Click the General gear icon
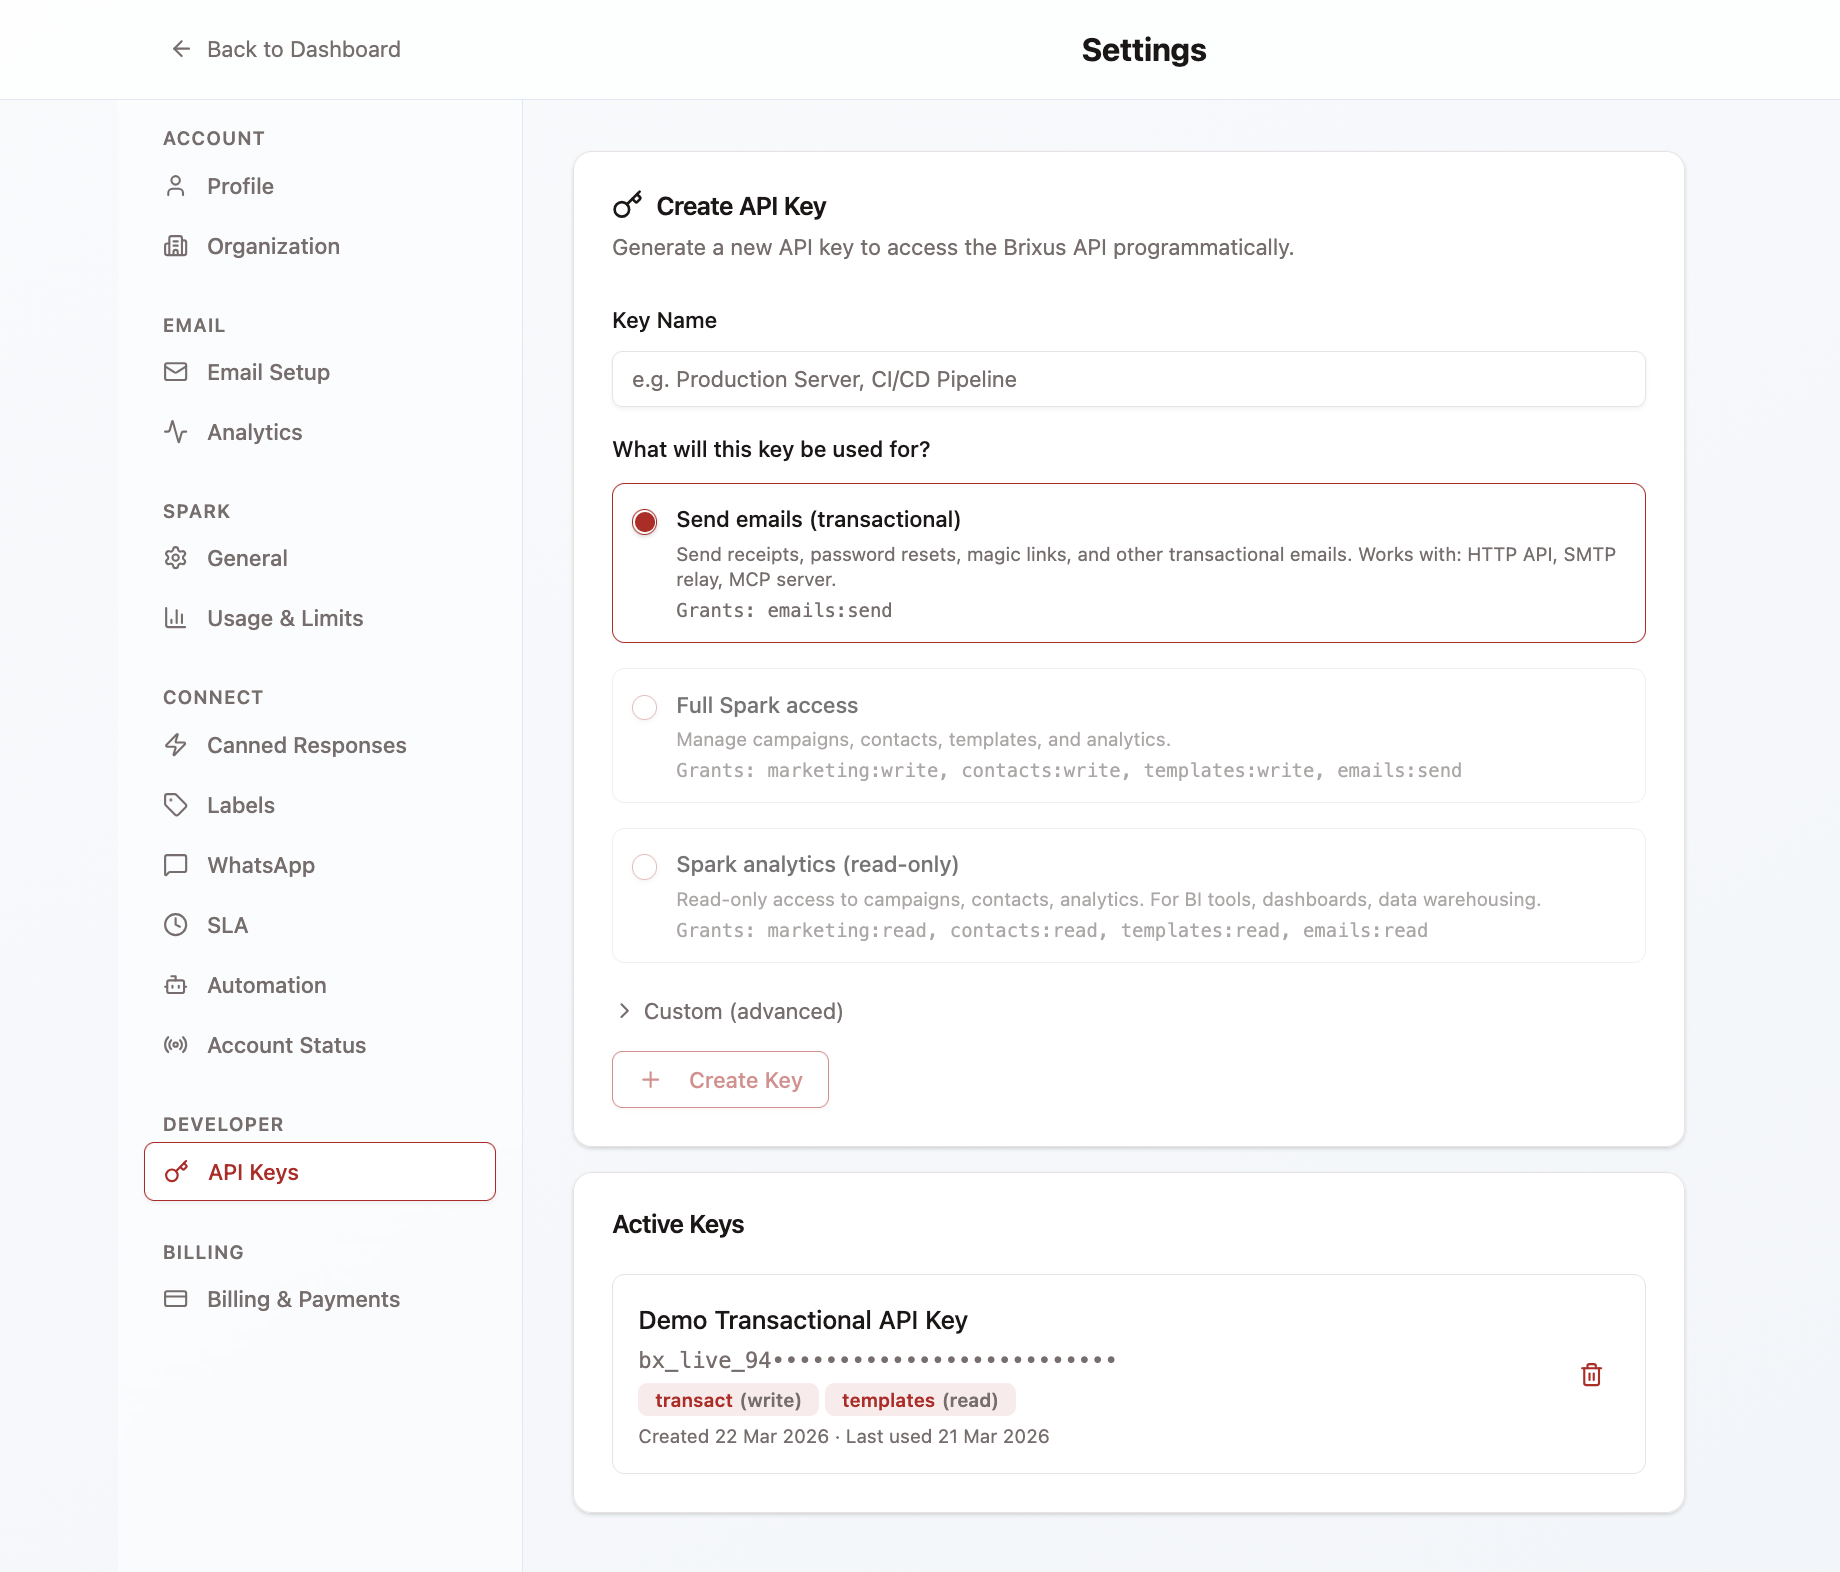This screenshot has height=1572, width=1840. [176, 558]
